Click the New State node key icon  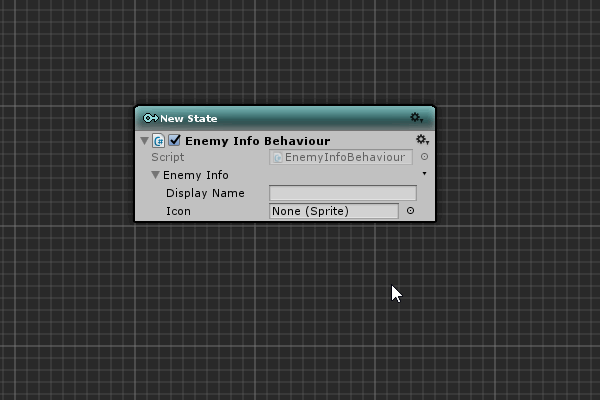(150, 118)
